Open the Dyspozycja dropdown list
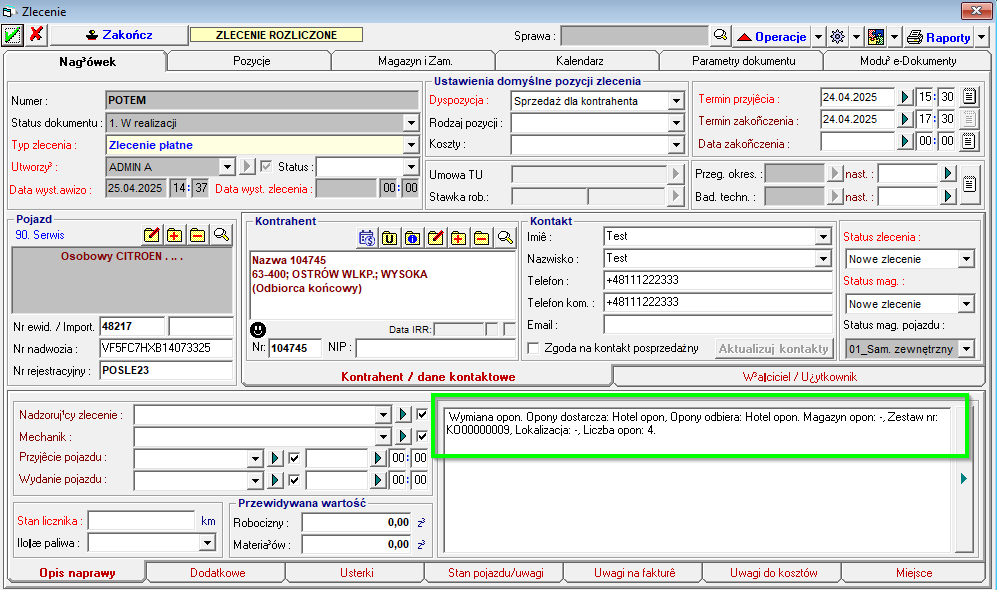 tap(677, 101)
